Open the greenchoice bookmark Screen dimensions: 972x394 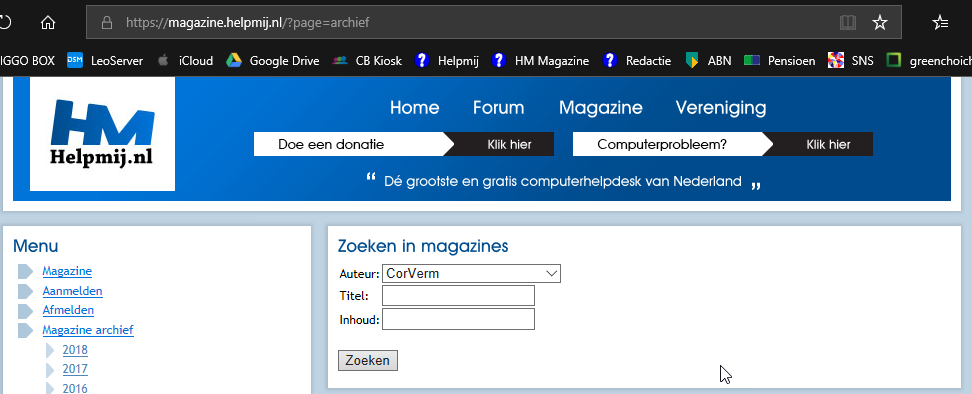pos(929,61)
